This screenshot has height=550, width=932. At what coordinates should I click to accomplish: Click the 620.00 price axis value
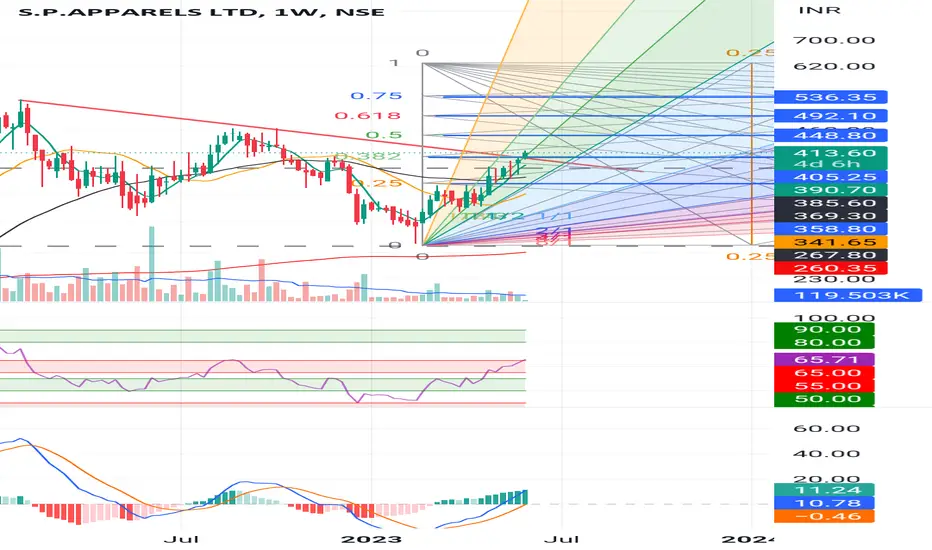[834, 66]
